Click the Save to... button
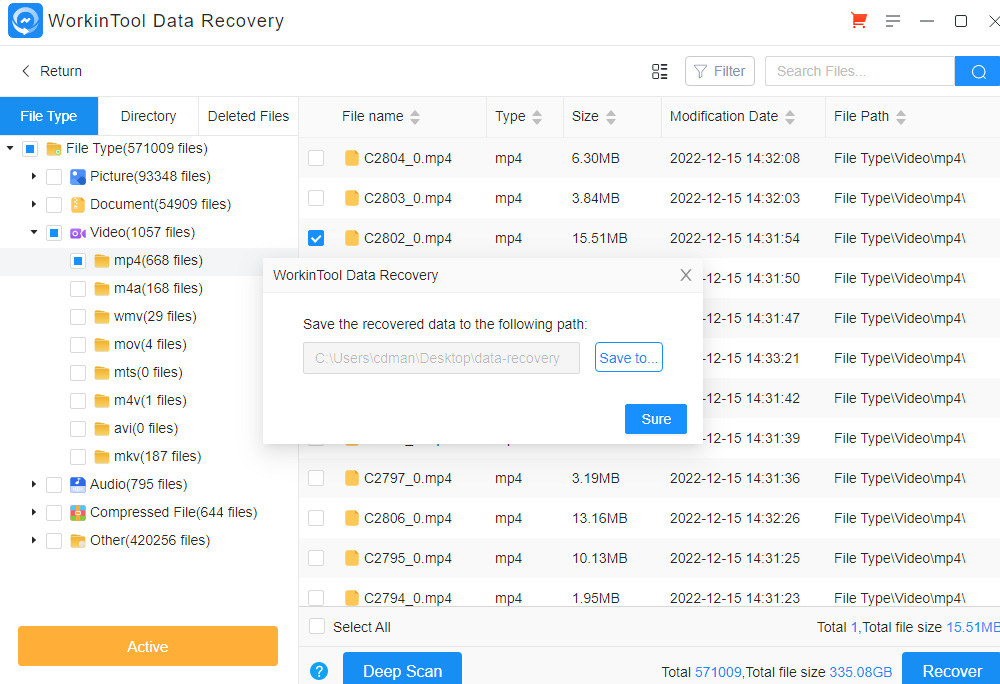 [x=628, y=358]
